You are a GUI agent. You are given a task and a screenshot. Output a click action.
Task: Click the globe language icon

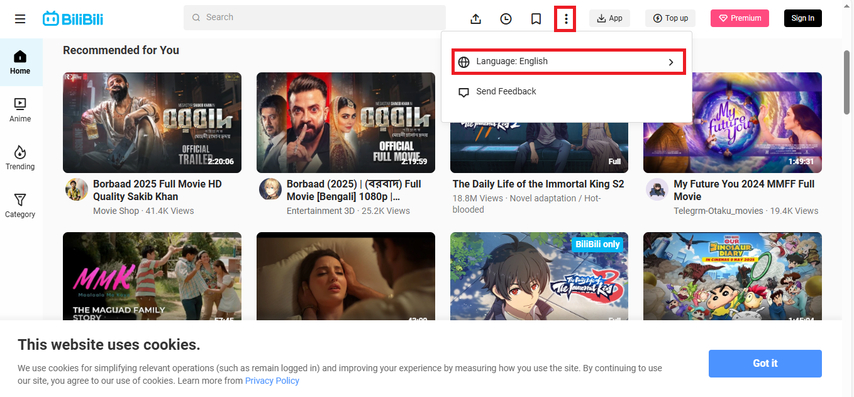[x=463, y=62]
